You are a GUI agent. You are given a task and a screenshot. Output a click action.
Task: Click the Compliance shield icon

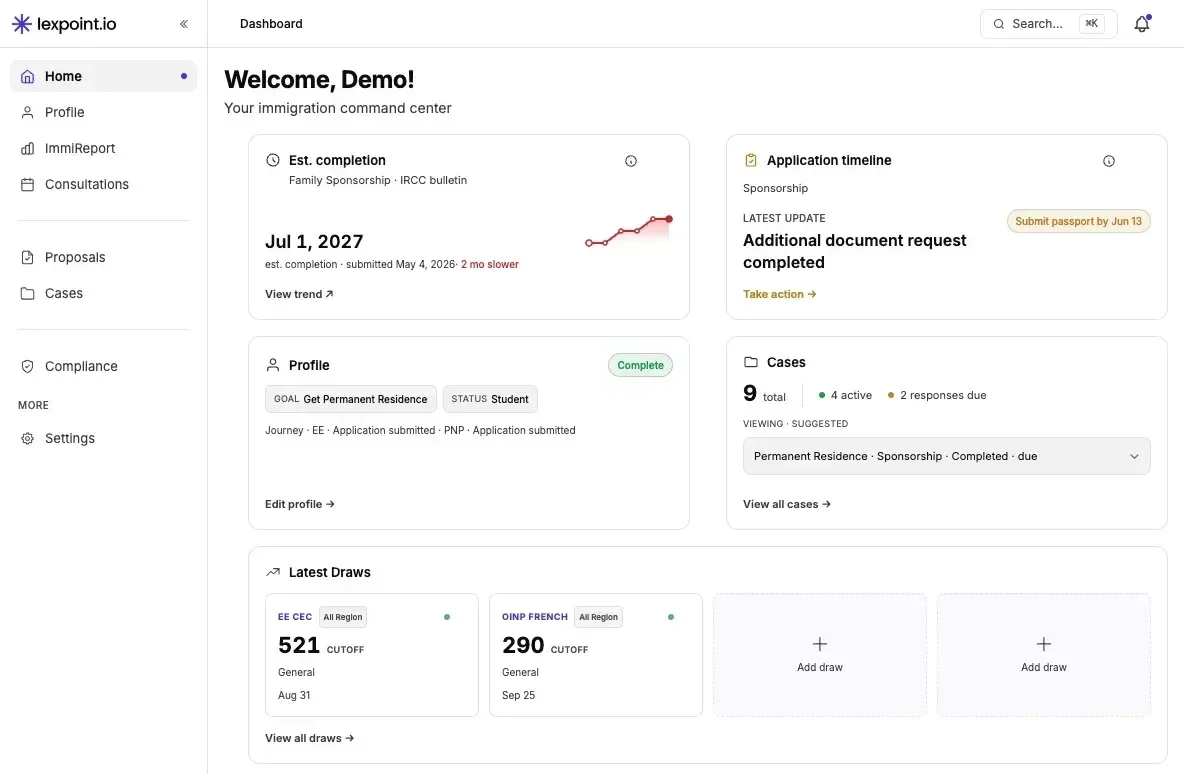coord(27,366)
